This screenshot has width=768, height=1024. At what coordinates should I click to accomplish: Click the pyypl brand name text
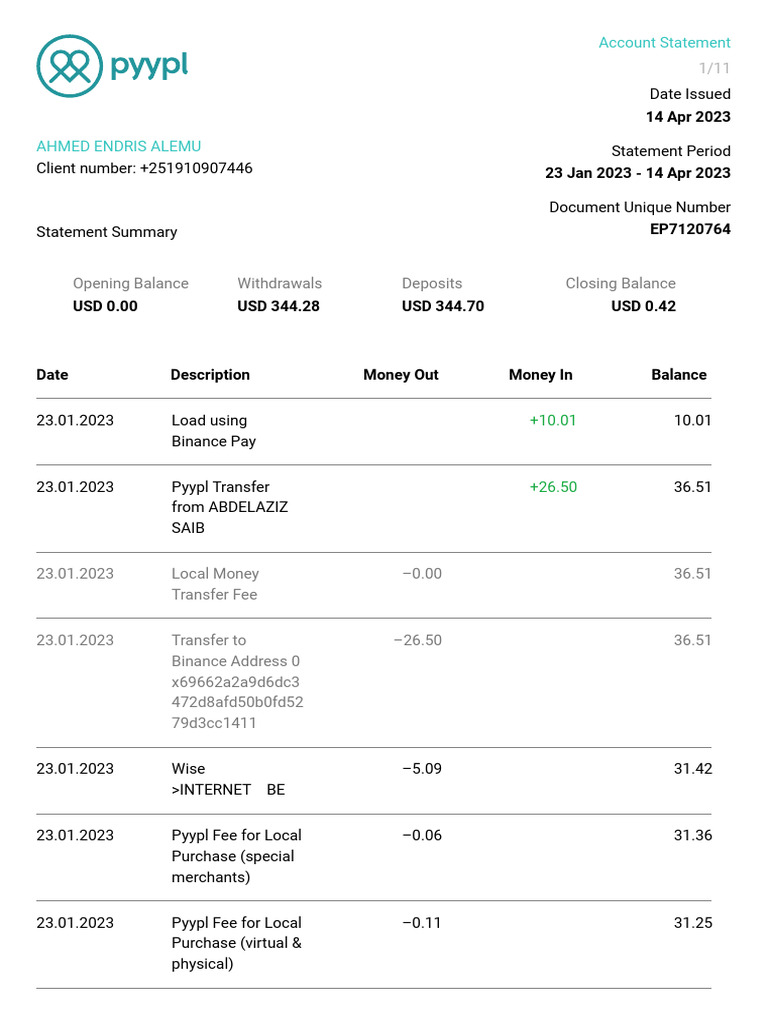coord(149,66)
